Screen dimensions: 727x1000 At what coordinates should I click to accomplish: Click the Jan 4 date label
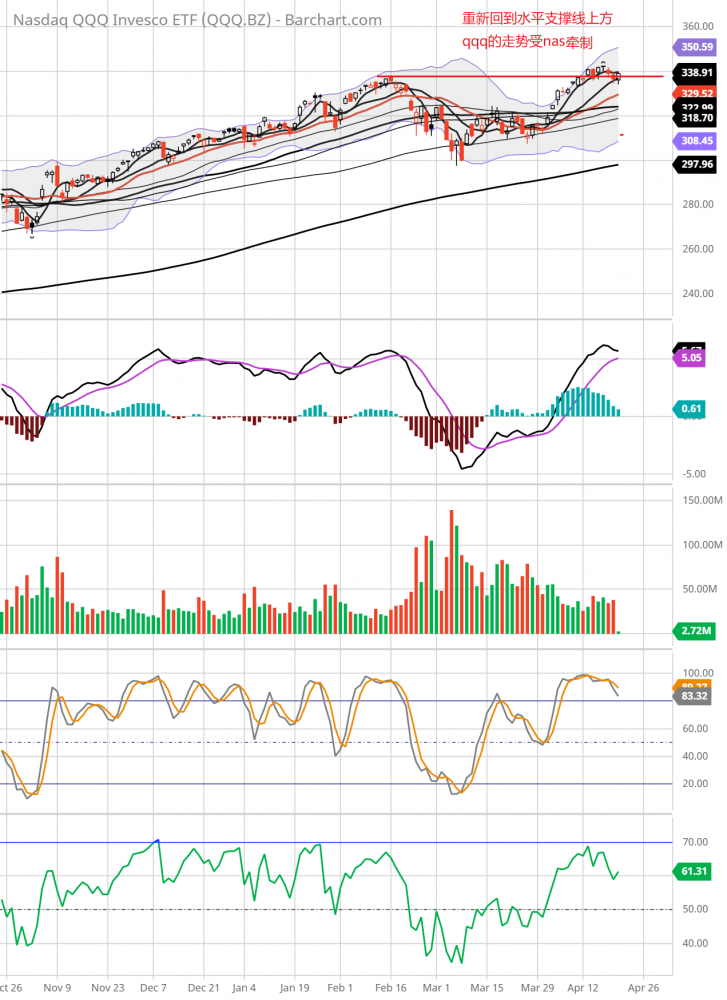[x=244, y=987]
